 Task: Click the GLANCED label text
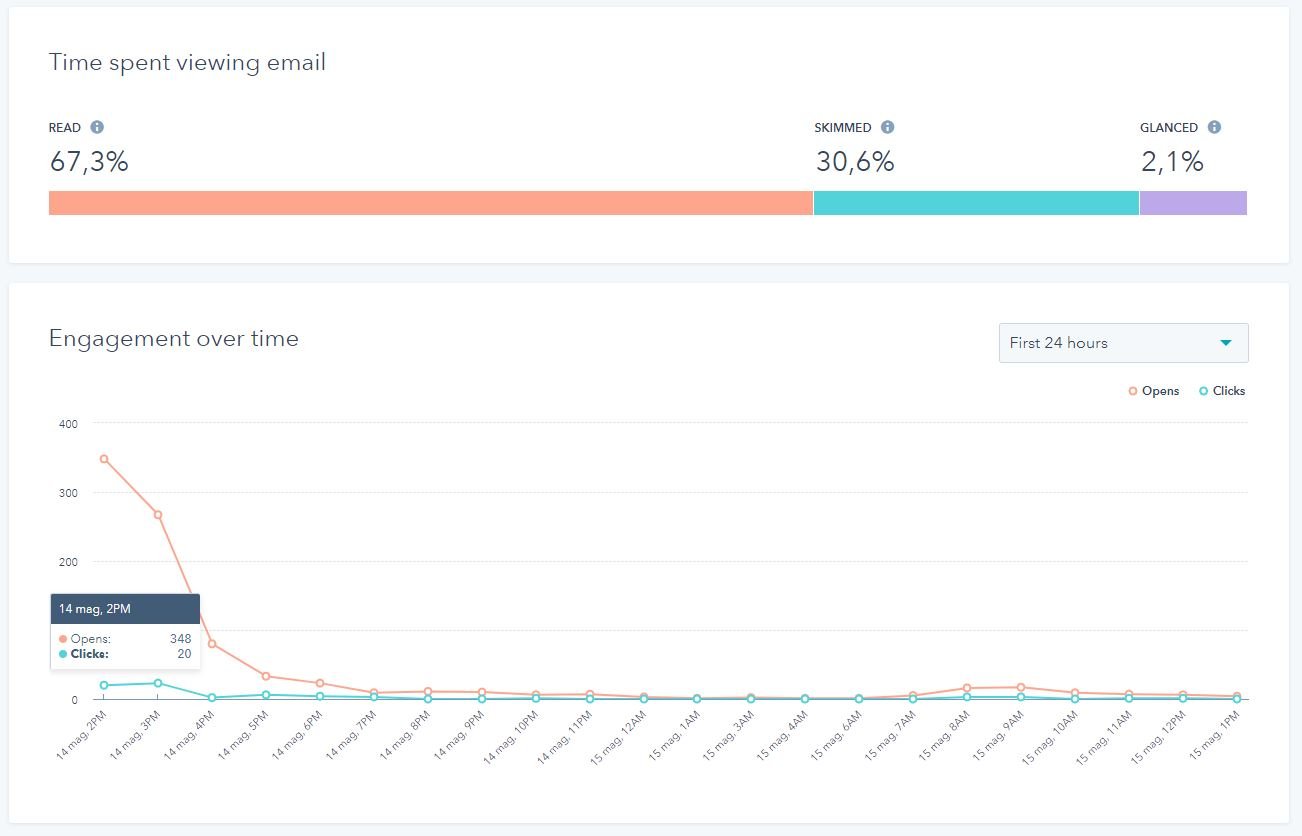point(1169,128)
